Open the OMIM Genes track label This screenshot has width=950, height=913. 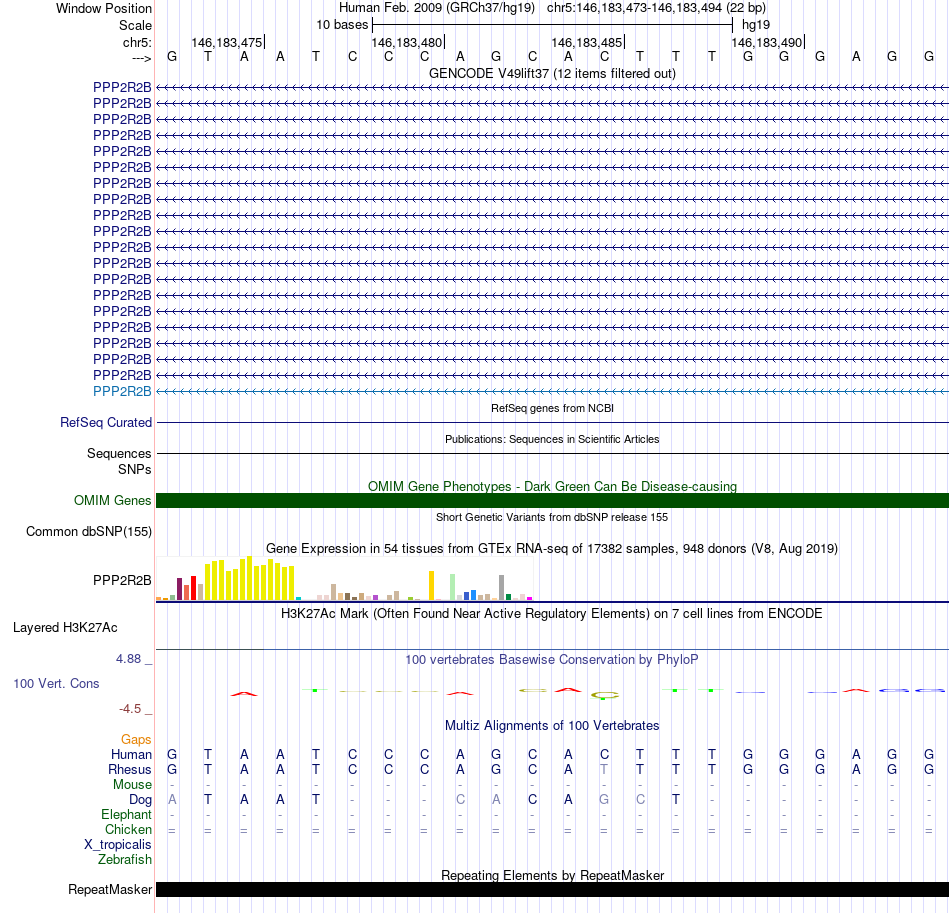[112, 500]
